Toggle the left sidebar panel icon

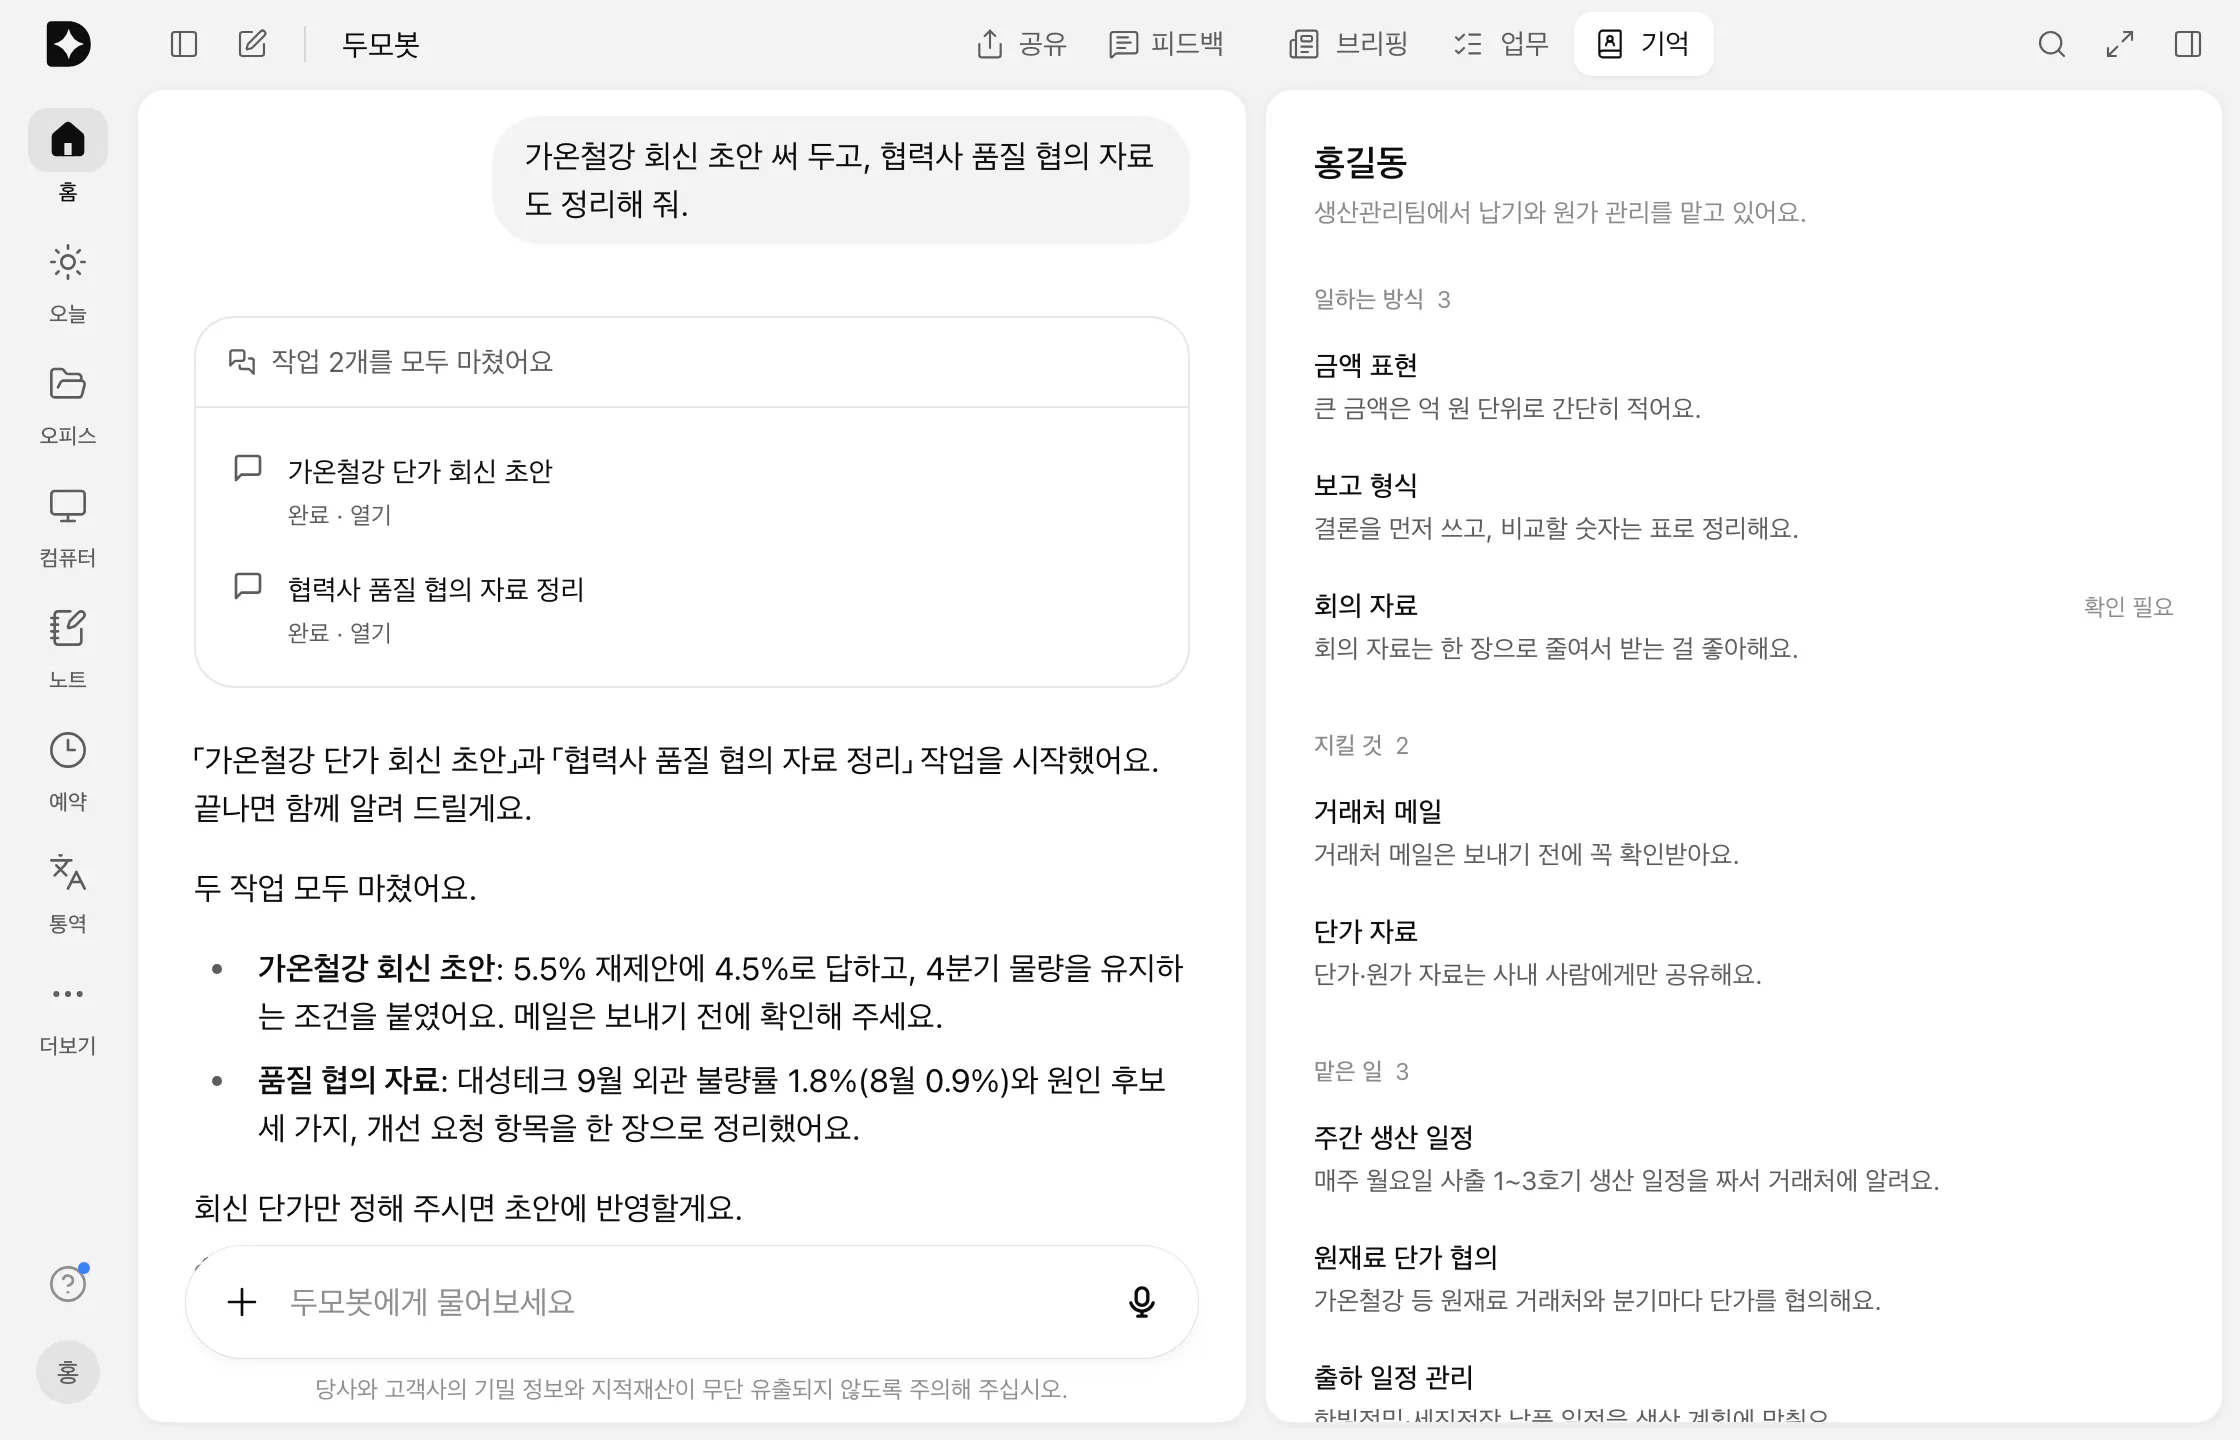[184, 44]
